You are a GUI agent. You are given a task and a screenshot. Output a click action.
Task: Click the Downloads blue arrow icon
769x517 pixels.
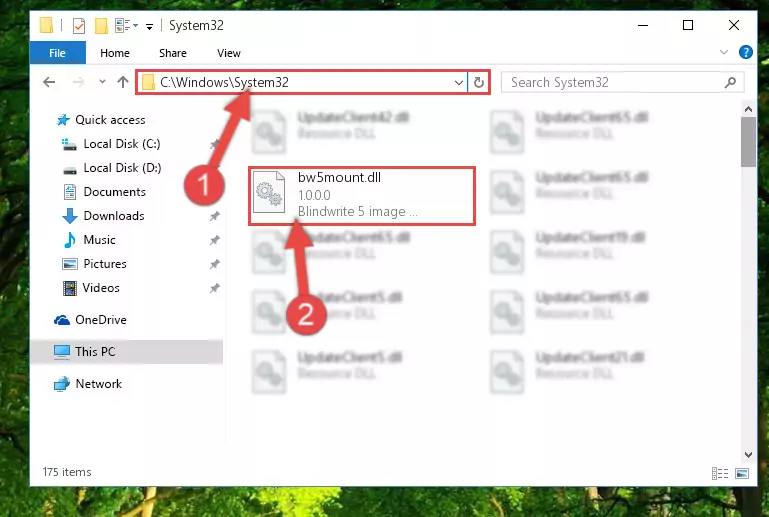point(70,216)
